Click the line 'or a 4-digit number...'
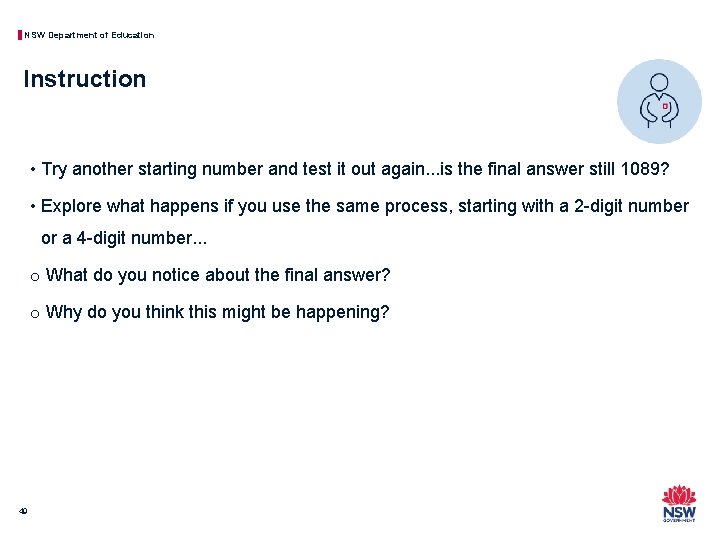Image resolution: width=720 pixels, height=540 pixels. [124, 238]
